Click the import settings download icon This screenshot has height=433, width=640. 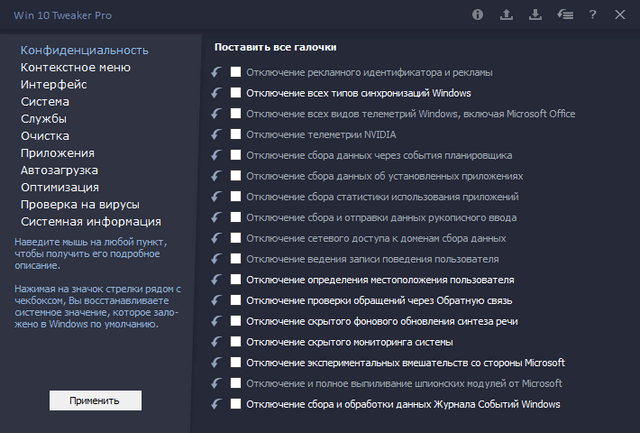[x=535, y=15]
